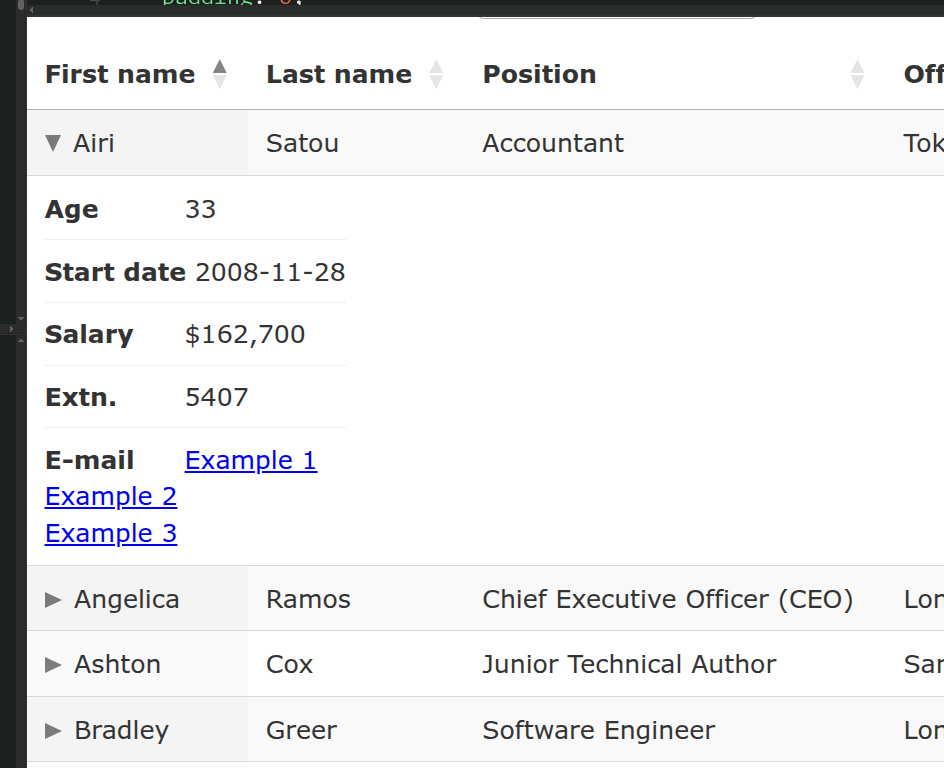Click the horizontal scrollbar above the table
944x768 pixels.
485,10
